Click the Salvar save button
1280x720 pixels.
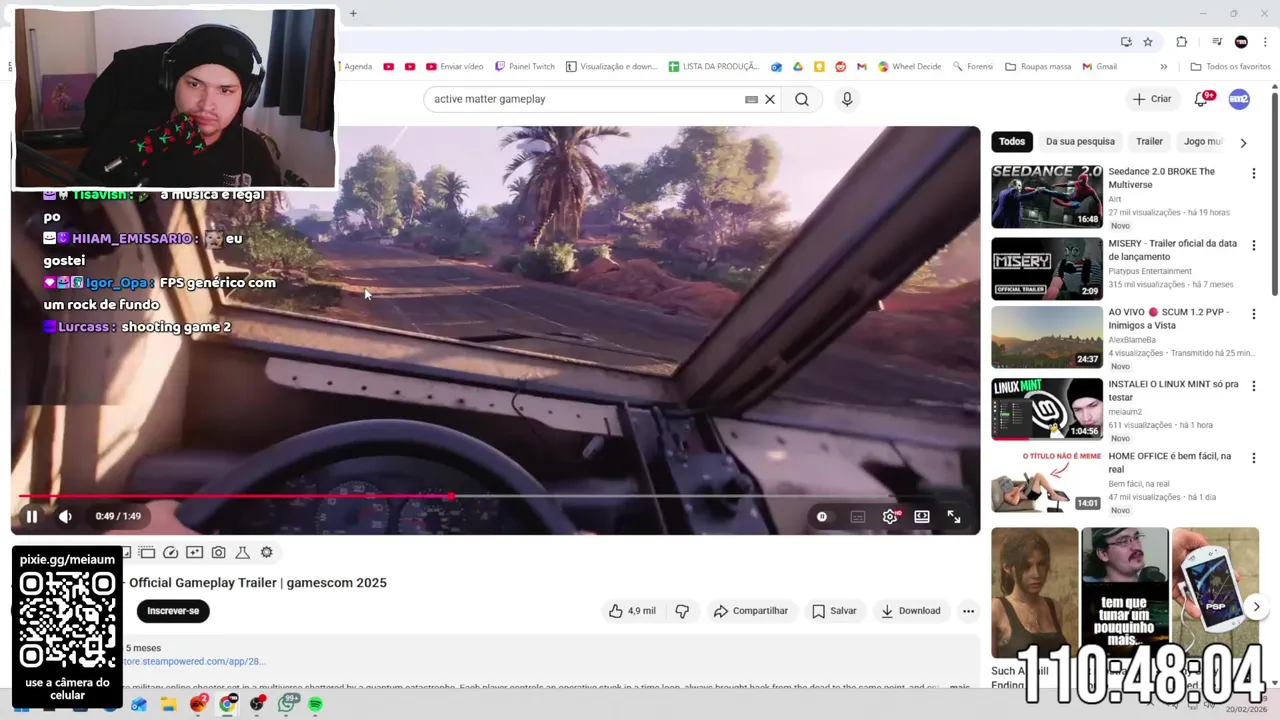[834, 611]
